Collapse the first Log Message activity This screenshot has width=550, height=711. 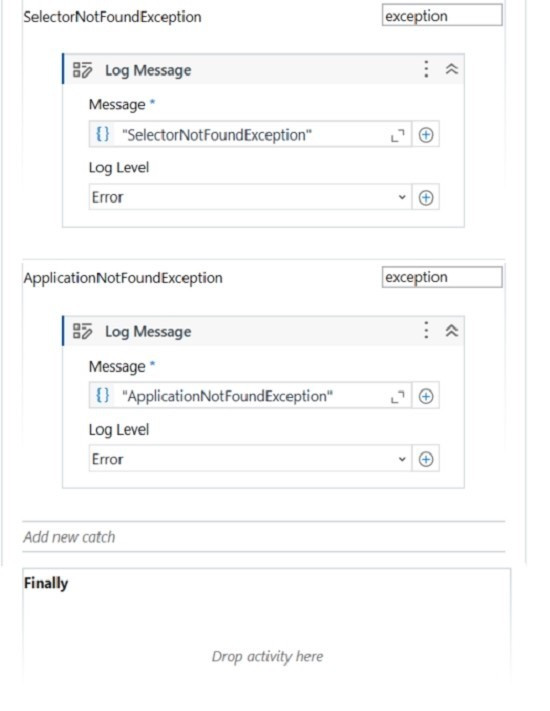click(x=452, y=69)
